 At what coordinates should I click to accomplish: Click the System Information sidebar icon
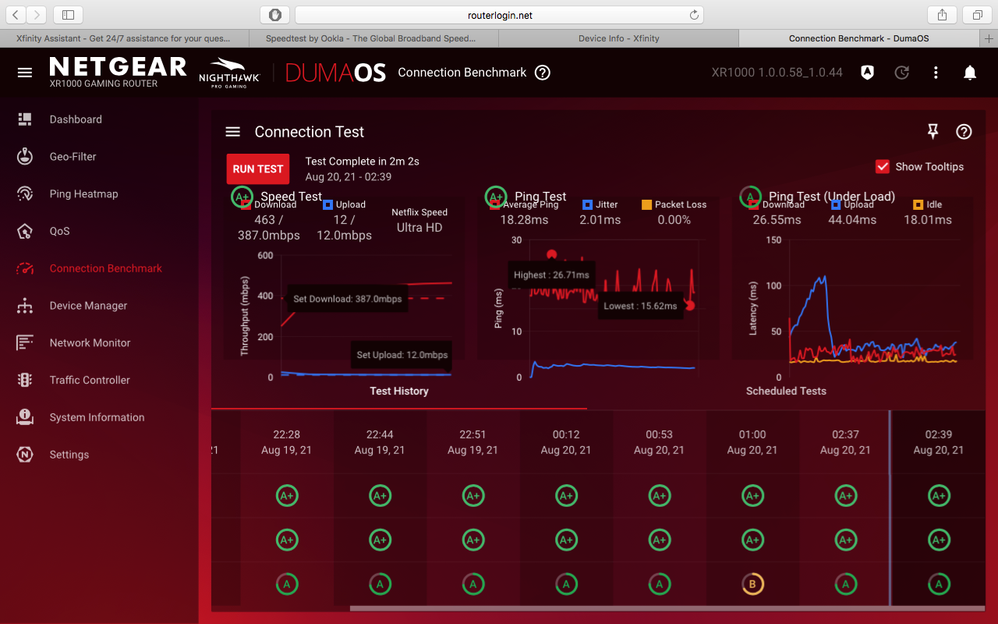click(25, 417)
